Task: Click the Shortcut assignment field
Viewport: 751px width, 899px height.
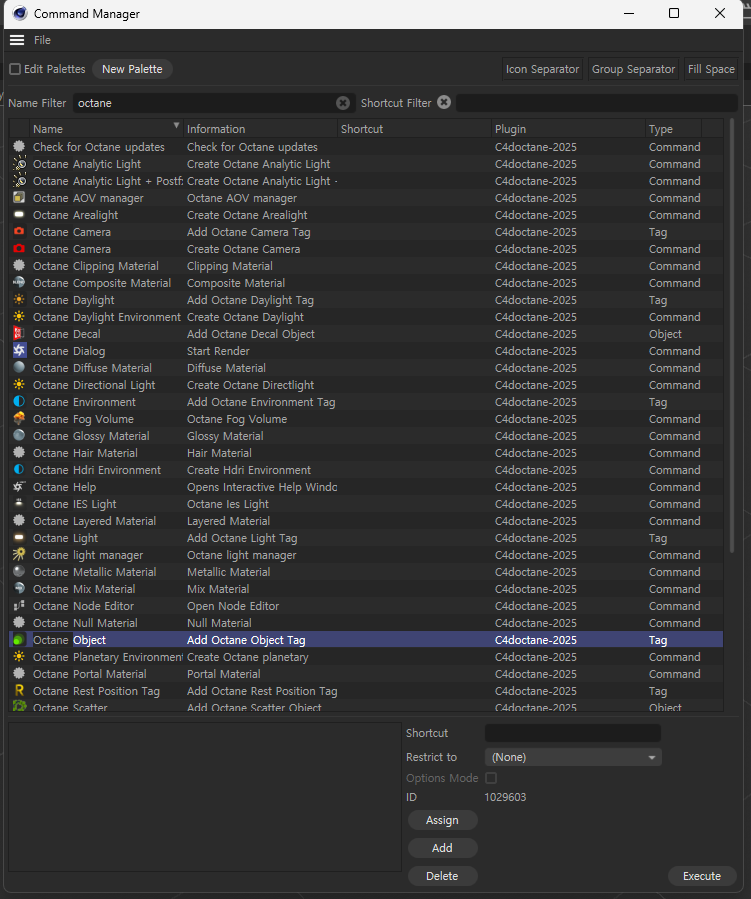Action: tap(573, 733)
